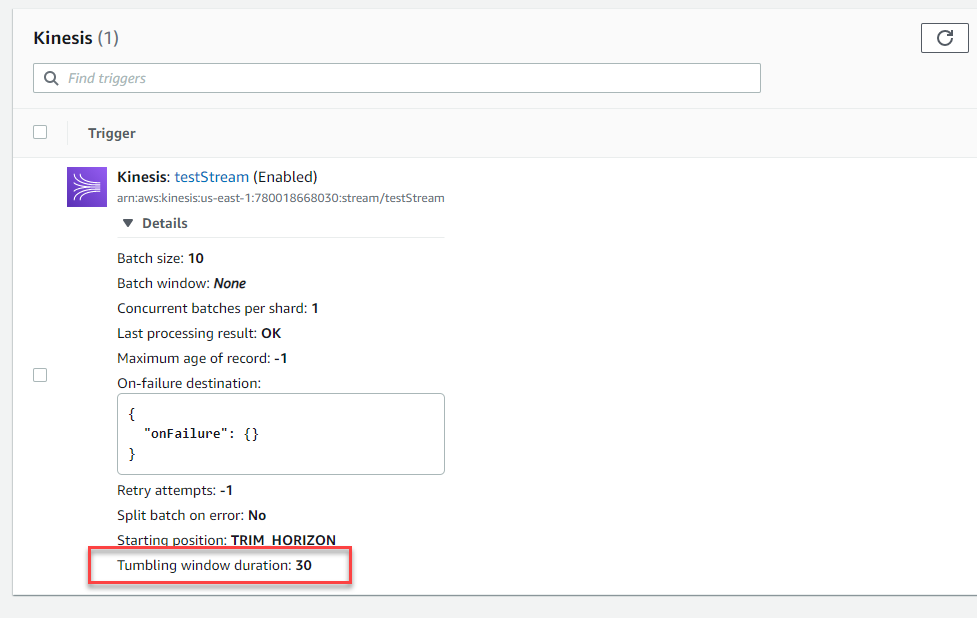Click the Trigger column header
This screenshot has width=977, height=618.
[112, 133]
